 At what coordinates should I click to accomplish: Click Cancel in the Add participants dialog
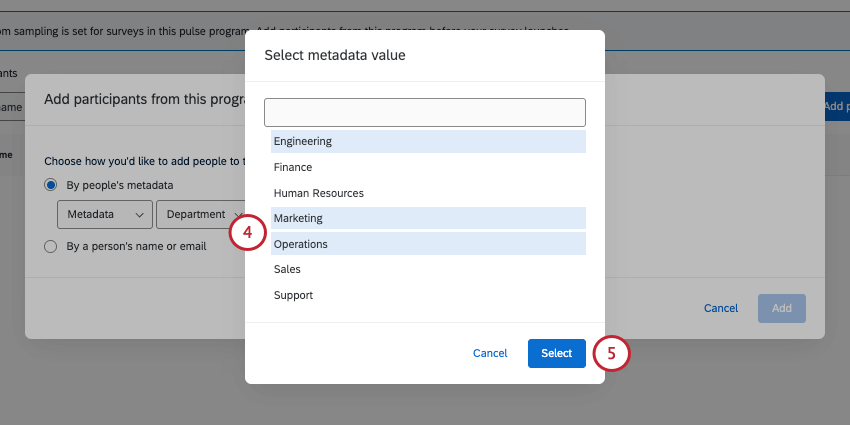(x=720, y=308)
